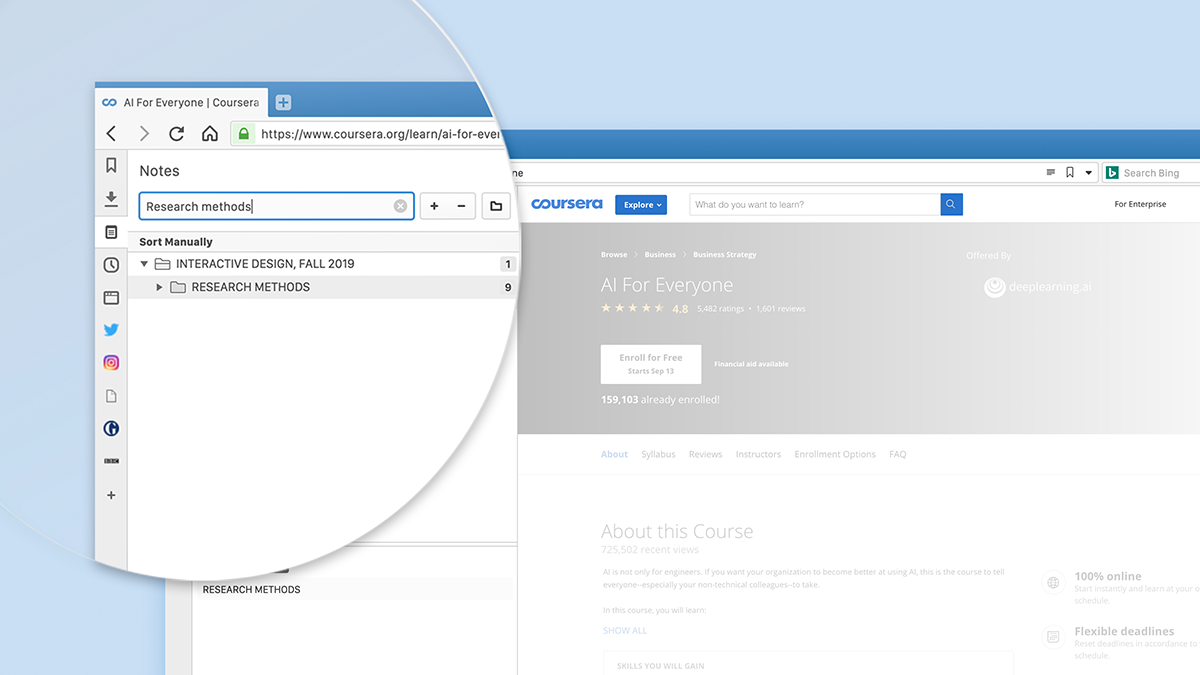The height and width of the screenshot is (675, 1200).
Task: Open the address bar bookmark dropdown arrow
Action: coord(1089,172)
